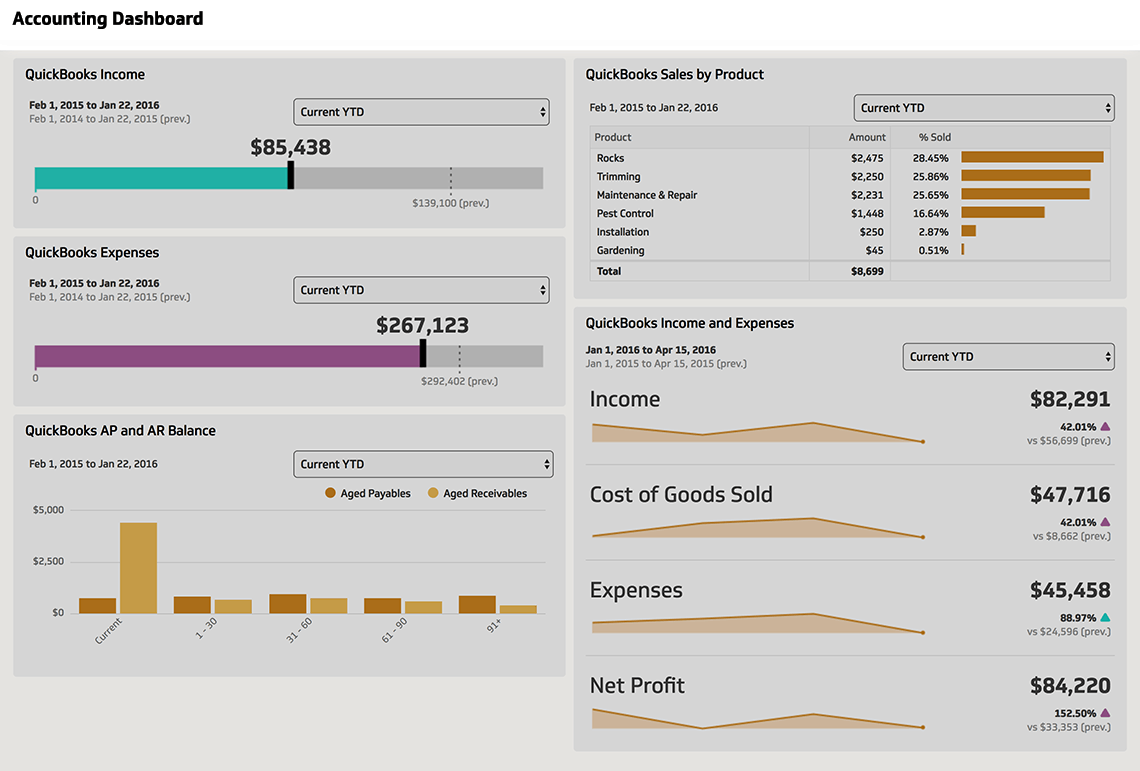Click the $267,123 expenses value
Screen dimensions: 1140x771
pos(422,325)
